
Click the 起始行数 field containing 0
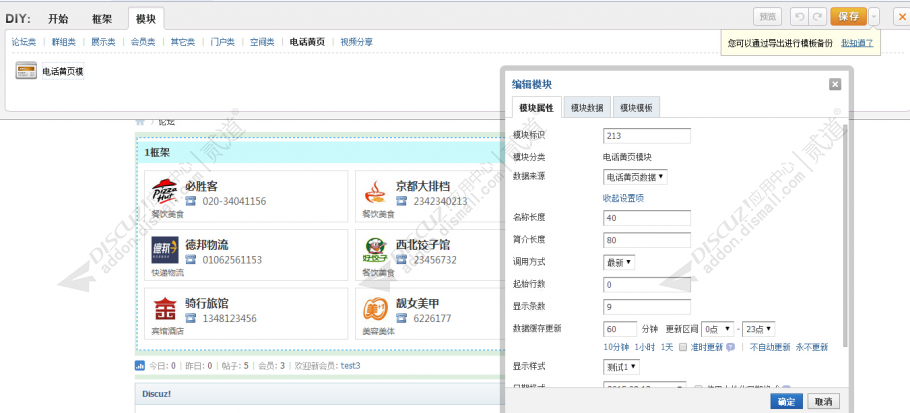(x=647, y=285)
